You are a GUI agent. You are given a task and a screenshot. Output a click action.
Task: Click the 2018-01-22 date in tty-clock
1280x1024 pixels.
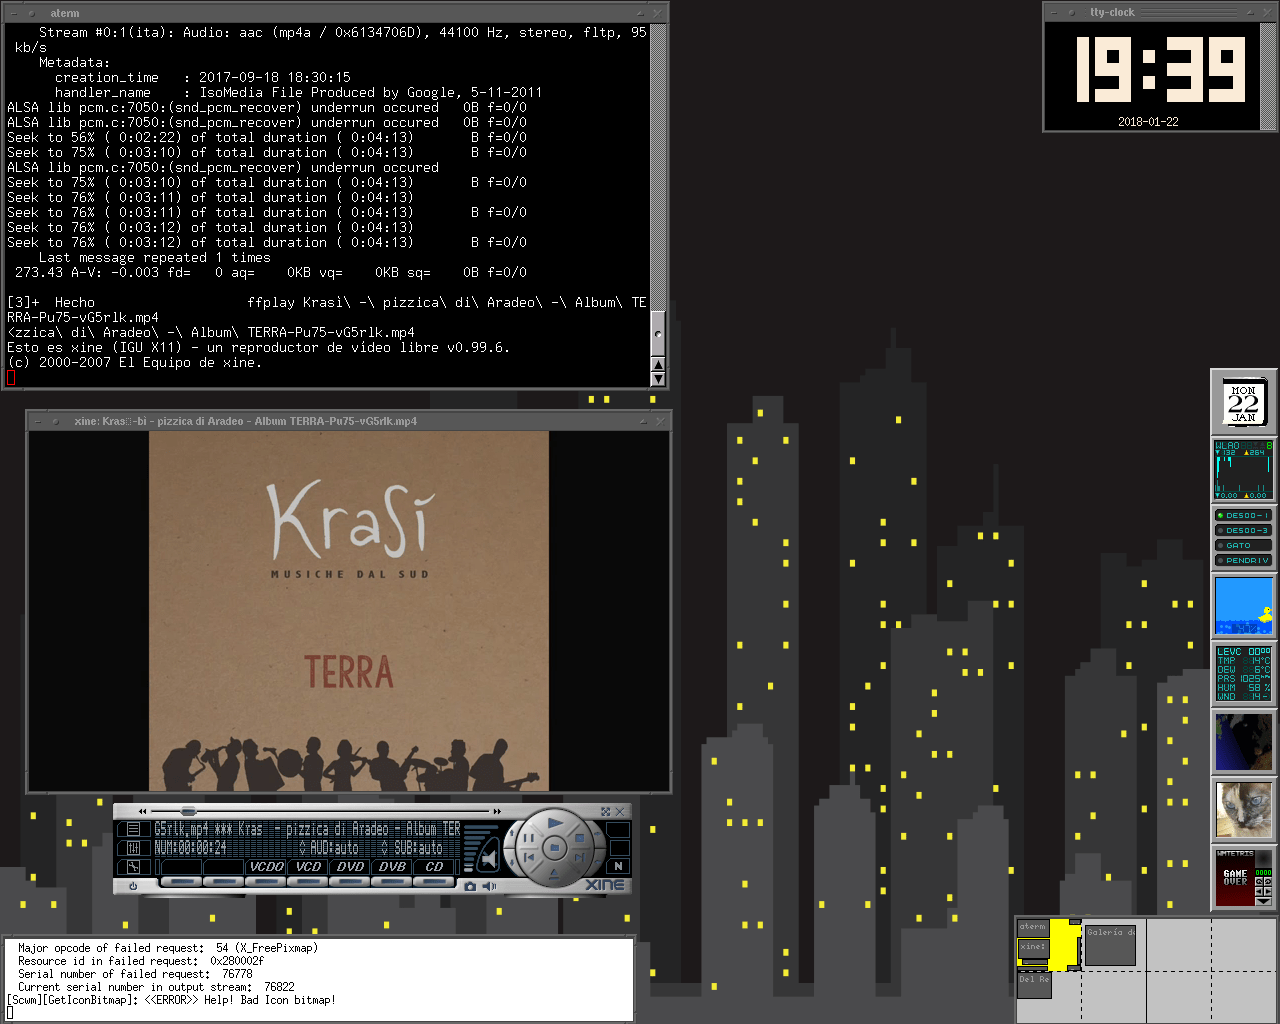click(1148, 122)
